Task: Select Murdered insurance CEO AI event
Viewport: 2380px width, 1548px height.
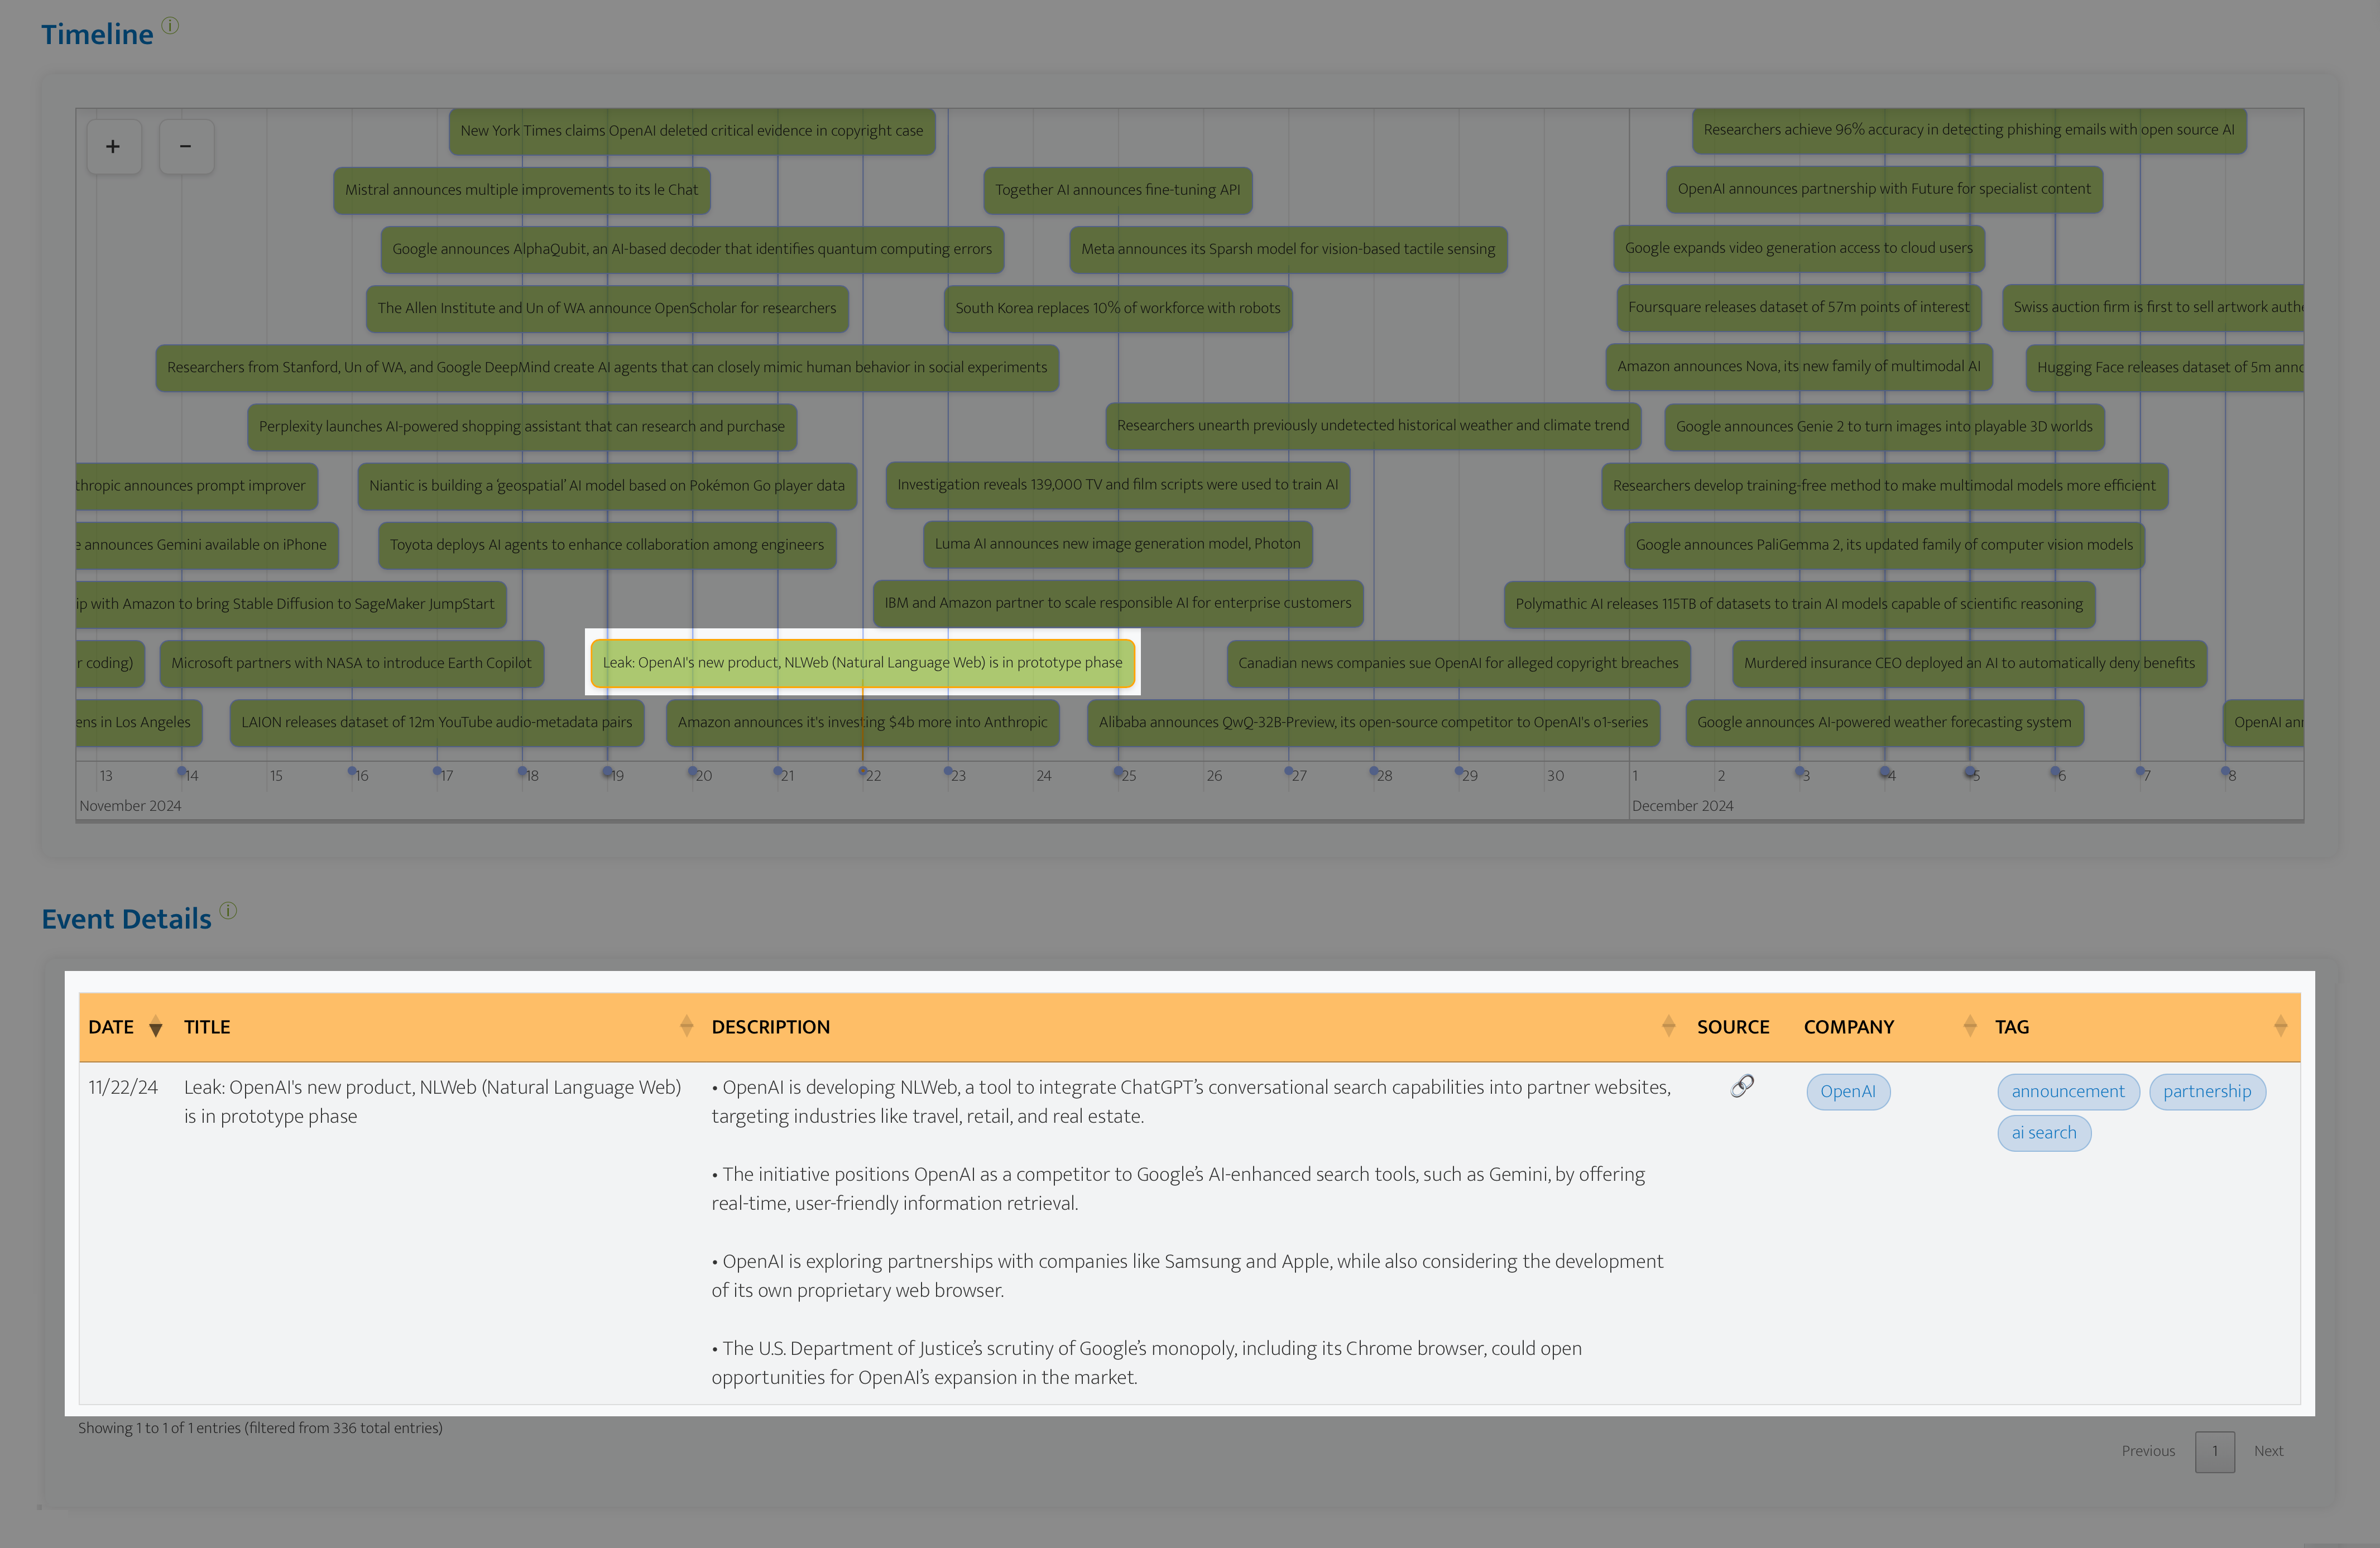Action: coord(1969,663)
